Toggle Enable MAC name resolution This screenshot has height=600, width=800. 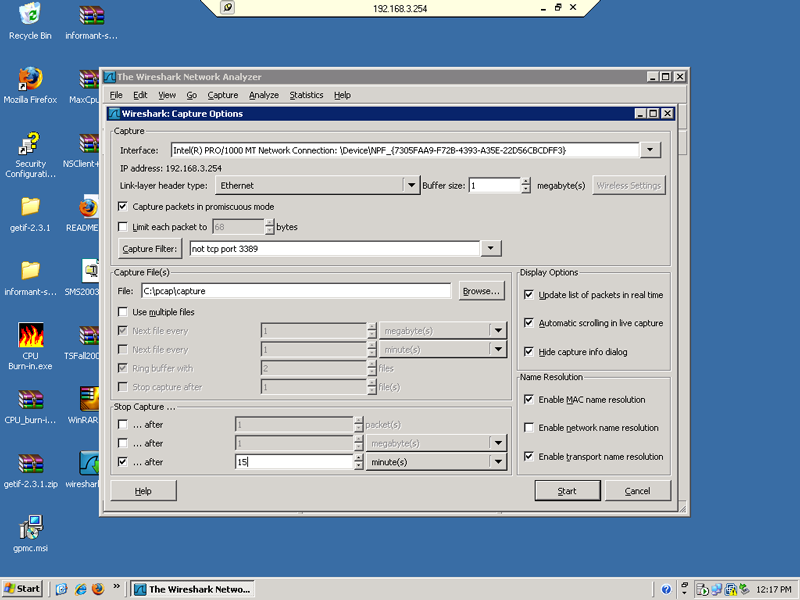pyautogui.click(x=529, y=399)
